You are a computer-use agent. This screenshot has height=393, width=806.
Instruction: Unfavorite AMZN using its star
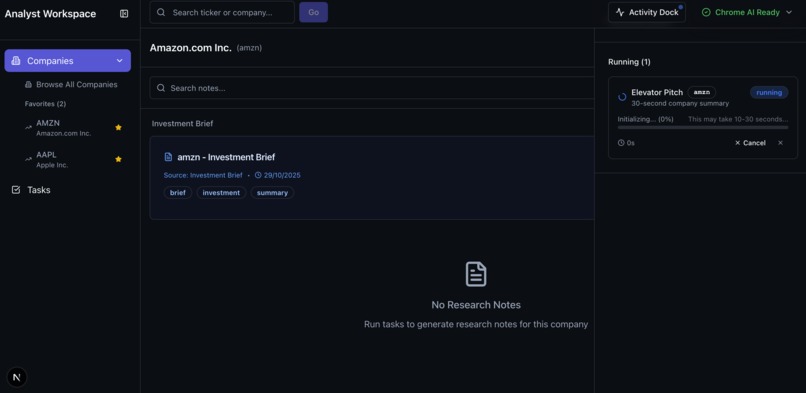118,127
